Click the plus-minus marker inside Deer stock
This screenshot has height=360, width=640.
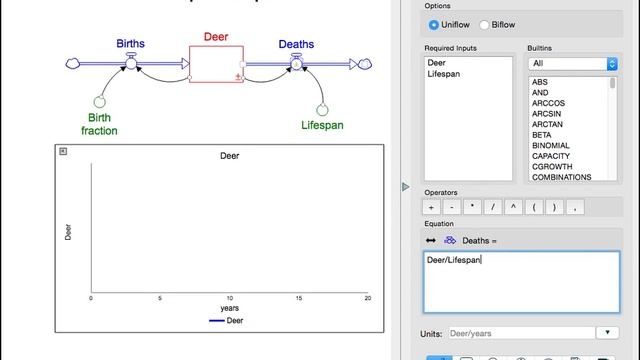click(x=238, y=77)
